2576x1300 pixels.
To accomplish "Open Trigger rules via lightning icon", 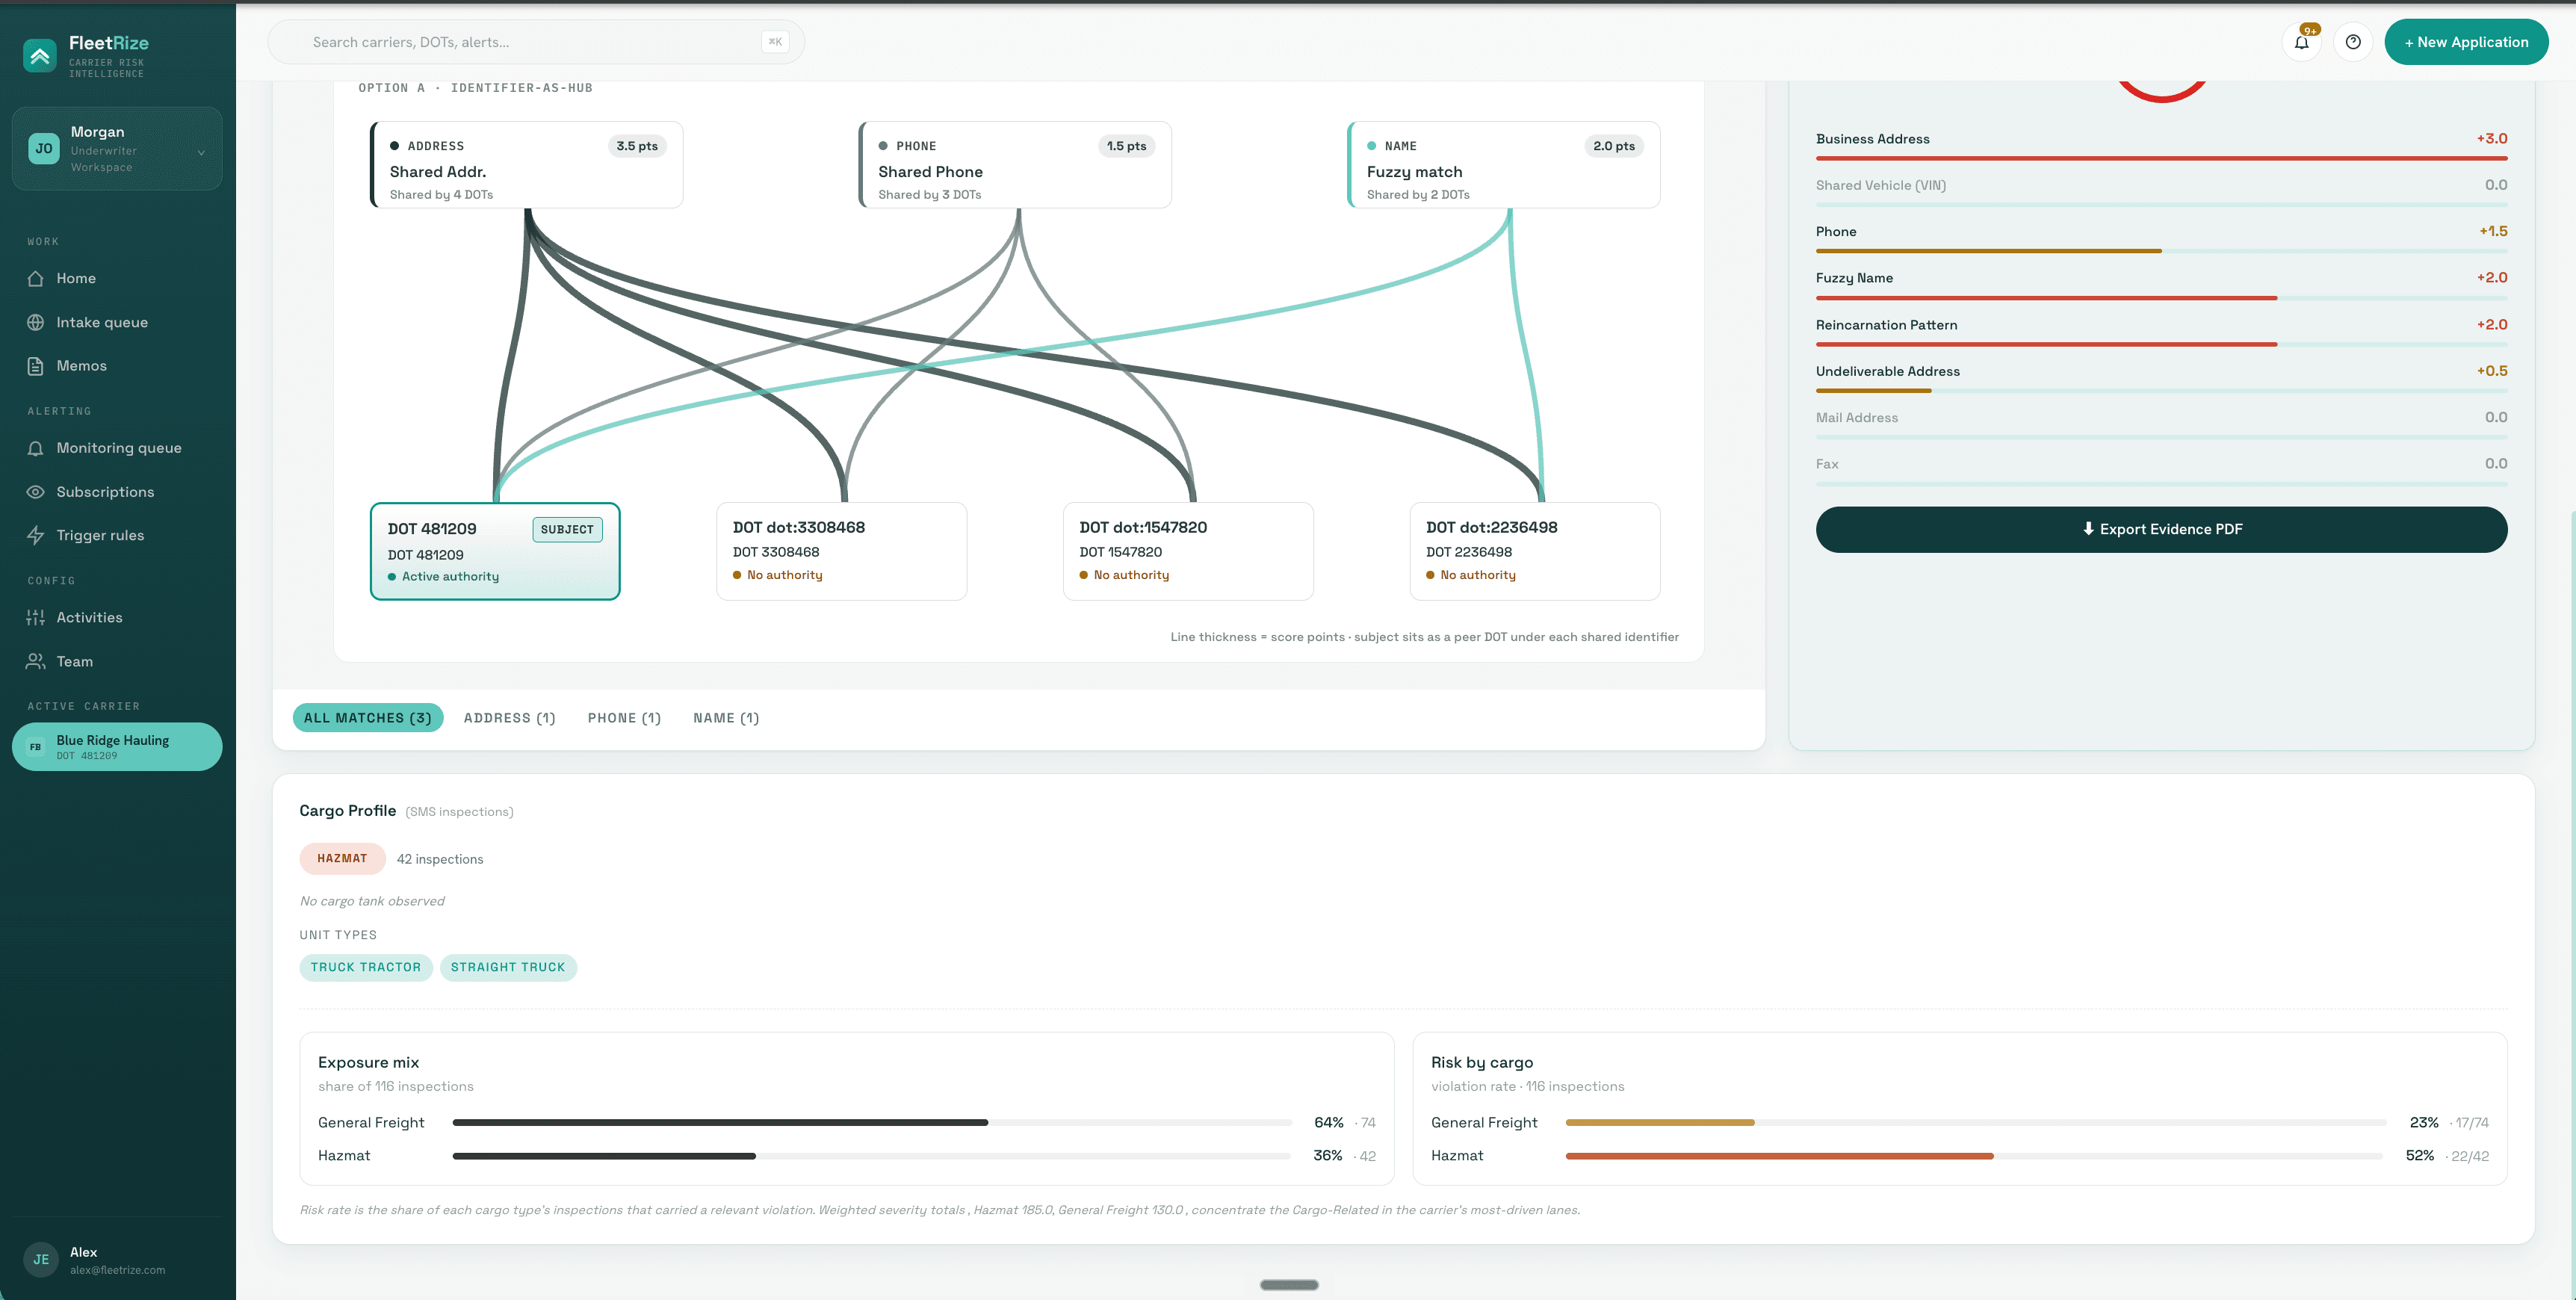I will [x=36, y=535].
